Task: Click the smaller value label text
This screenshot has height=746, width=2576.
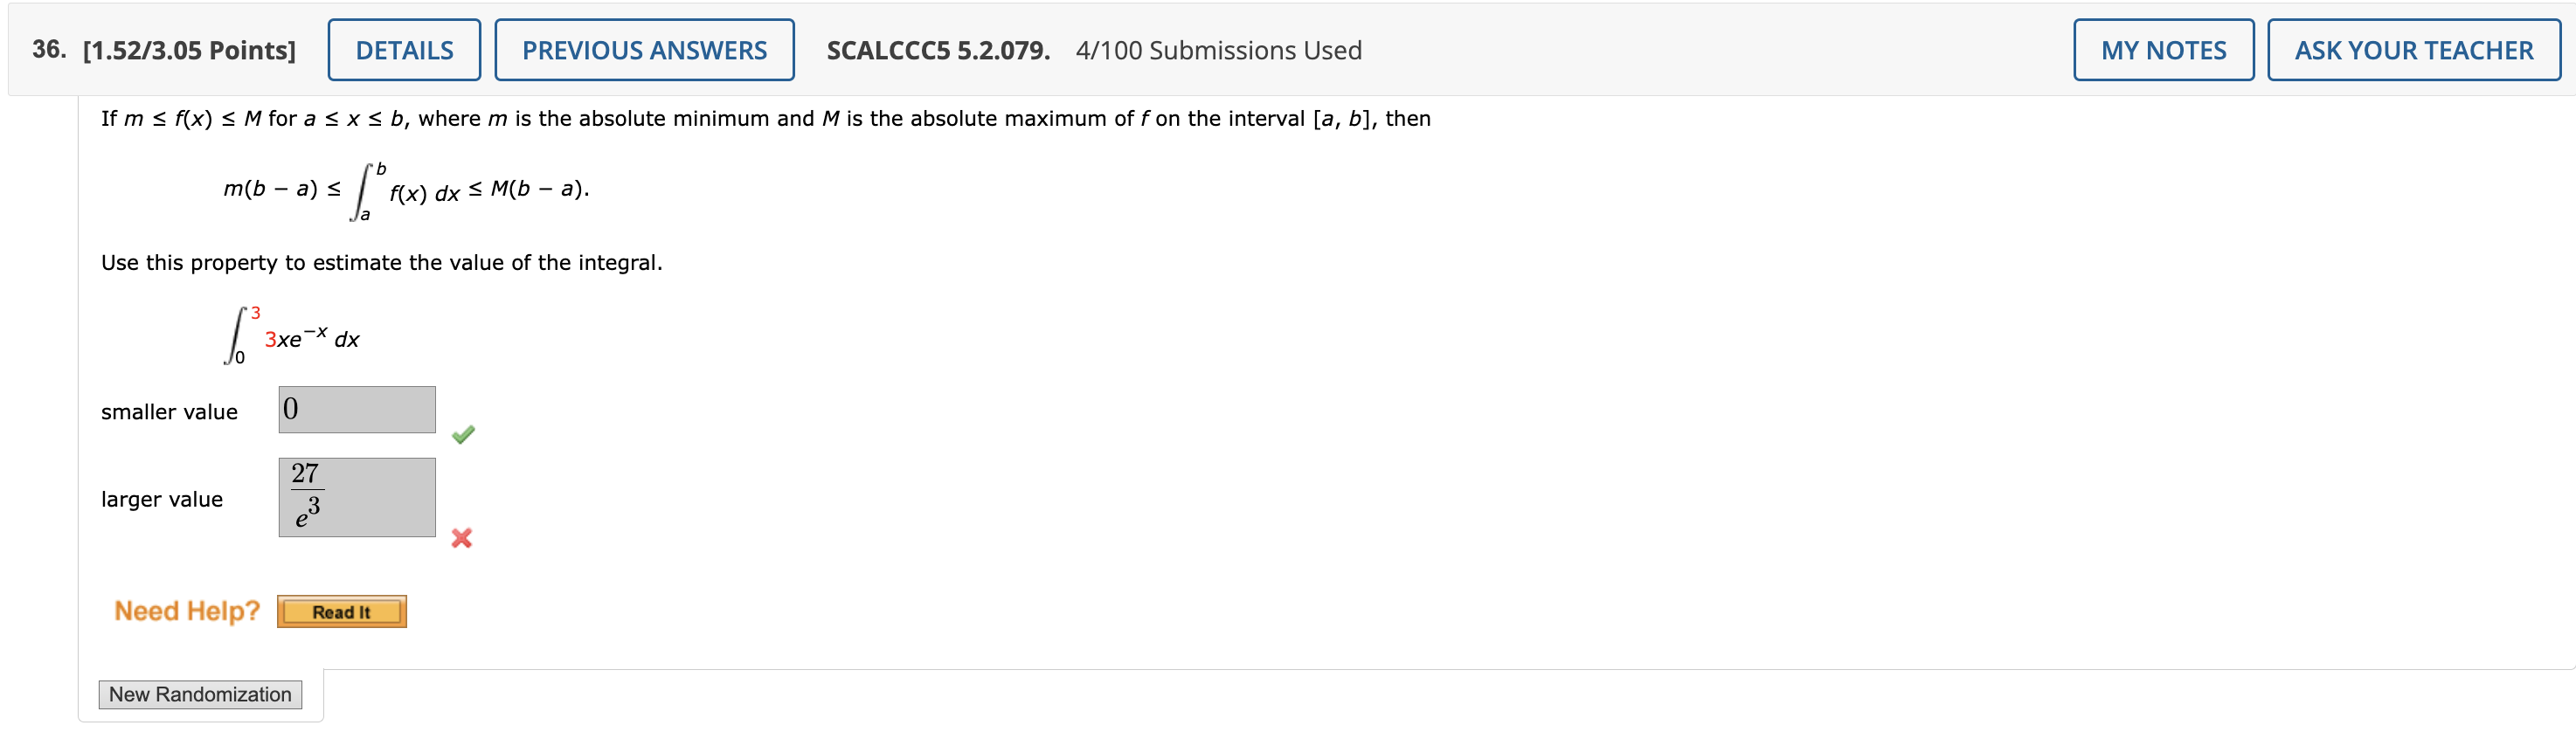Action: click(x=169, y=411)
